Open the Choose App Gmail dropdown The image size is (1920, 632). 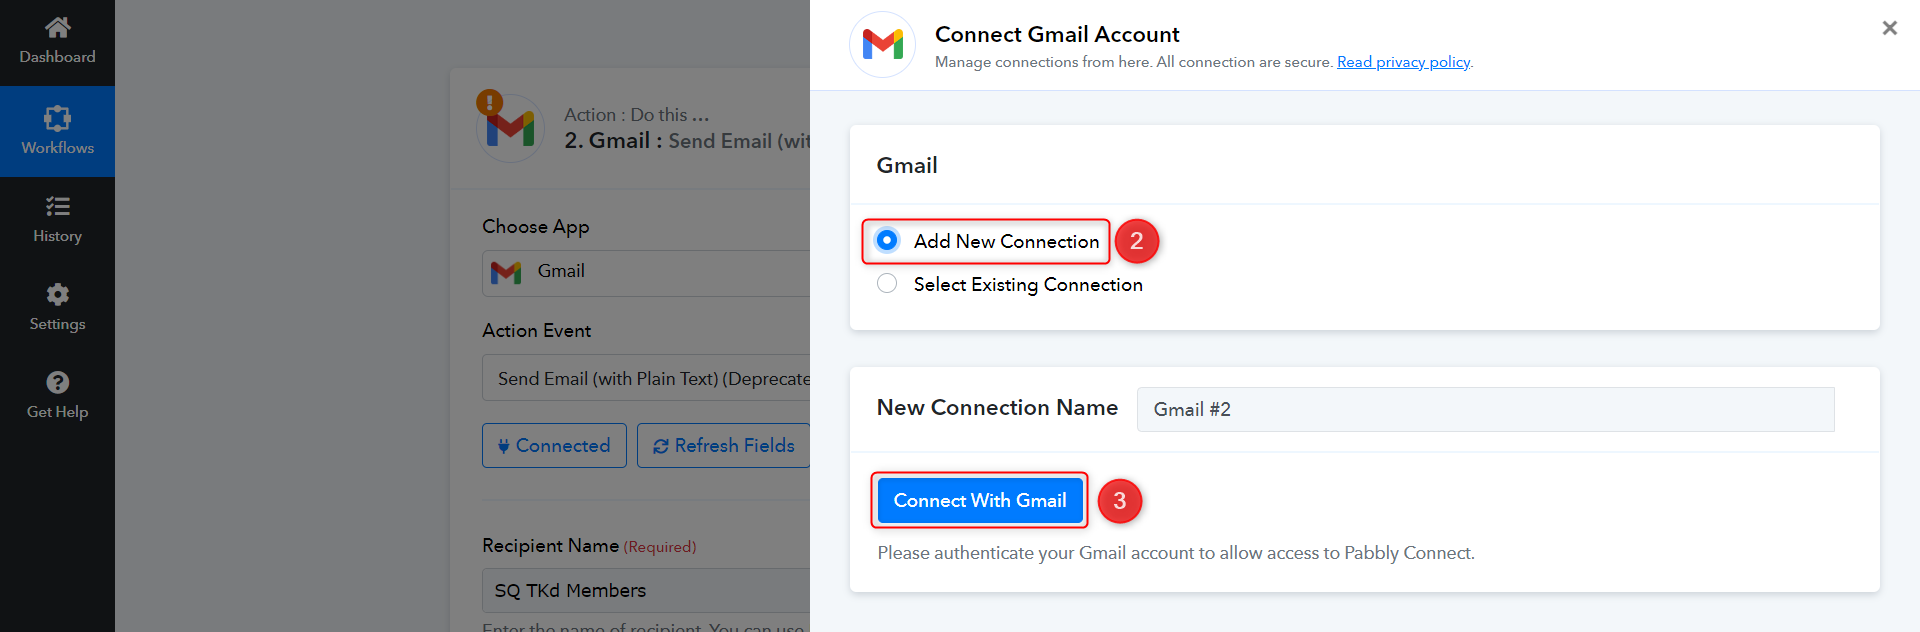pyautogui.click(x=646, y=273)
